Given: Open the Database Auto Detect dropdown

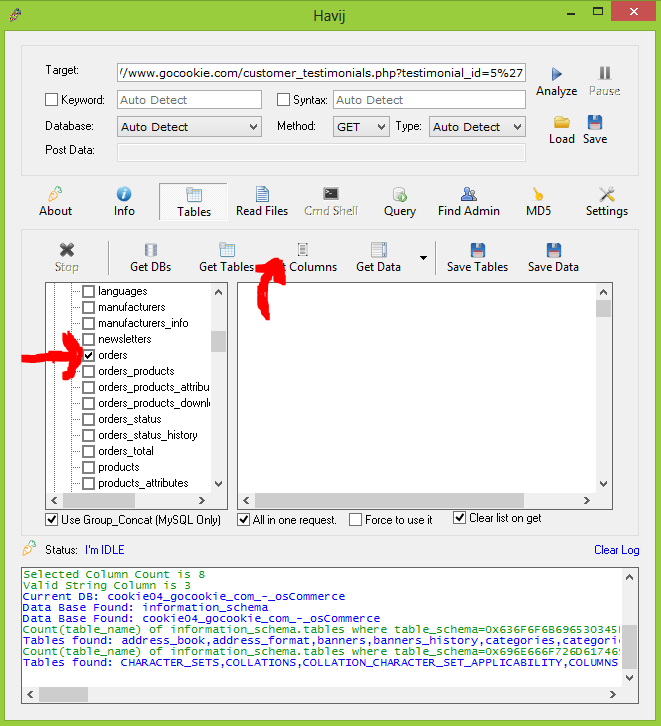Looking at the screenshot, I should 189,127.
